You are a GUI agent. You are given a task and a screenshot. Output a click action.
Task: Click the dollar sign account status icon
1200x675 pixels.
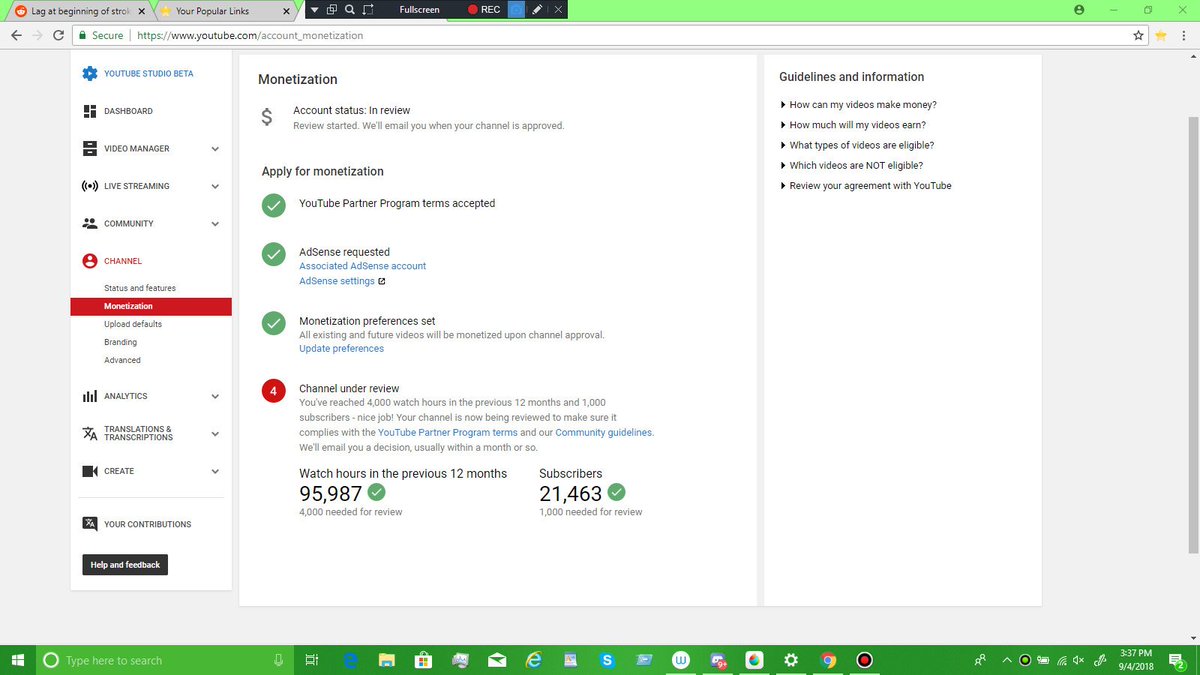point(266,117)
